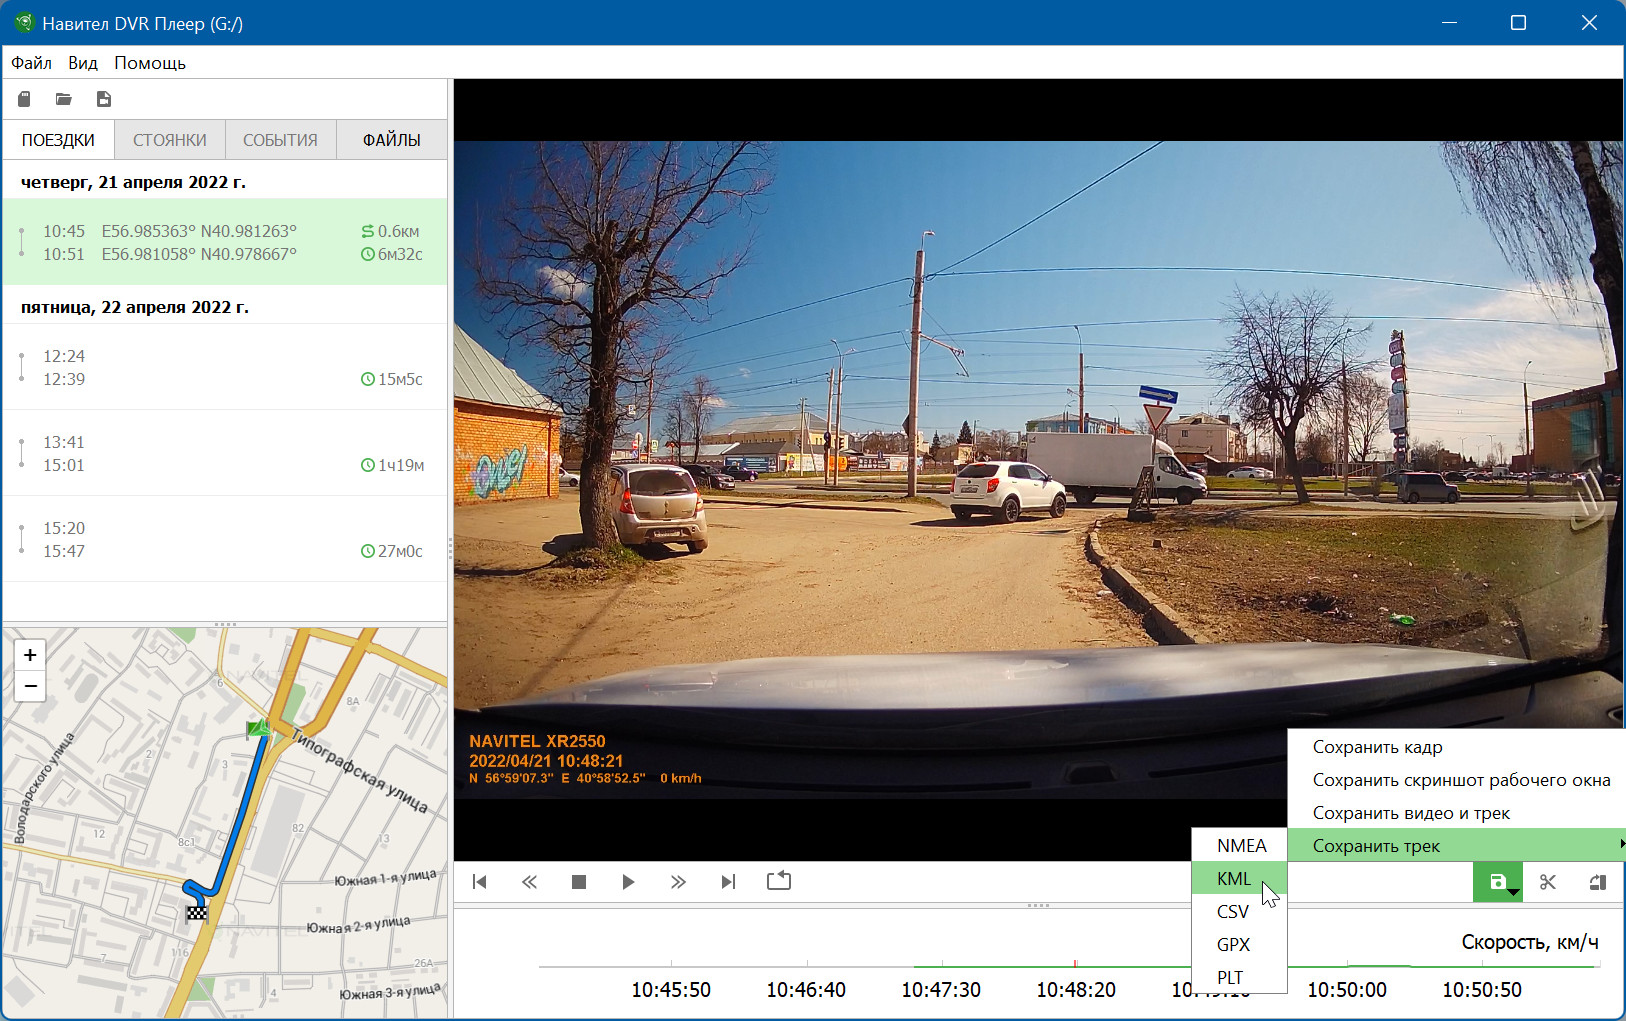Click the green save button with dropdown arrow
Image resolution: width=1626 pixels, height=1021 pixels.
(x=1498, y=882)
